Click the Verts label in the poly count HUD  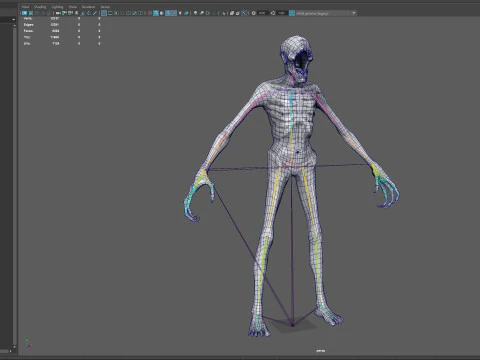point(28,18)
